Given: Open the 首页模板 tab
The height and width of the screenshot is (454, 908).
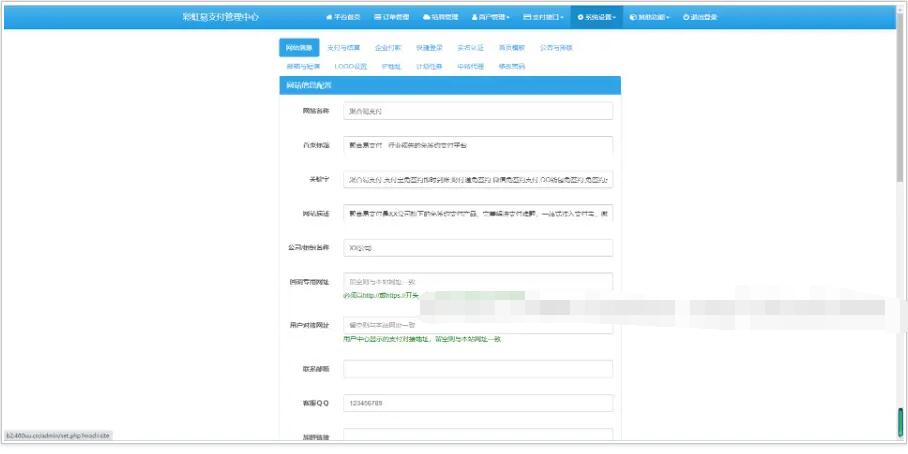Looking at the screenshot, I should pyautogui.click(x=511, y=48).
